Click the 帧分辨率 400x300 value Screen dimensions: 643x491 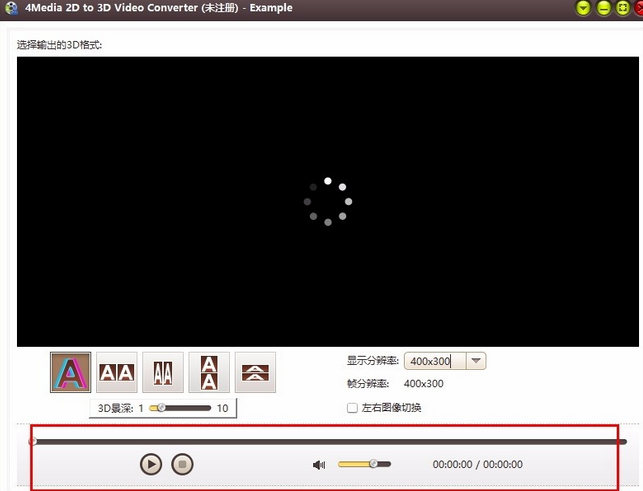click(424, 384)
